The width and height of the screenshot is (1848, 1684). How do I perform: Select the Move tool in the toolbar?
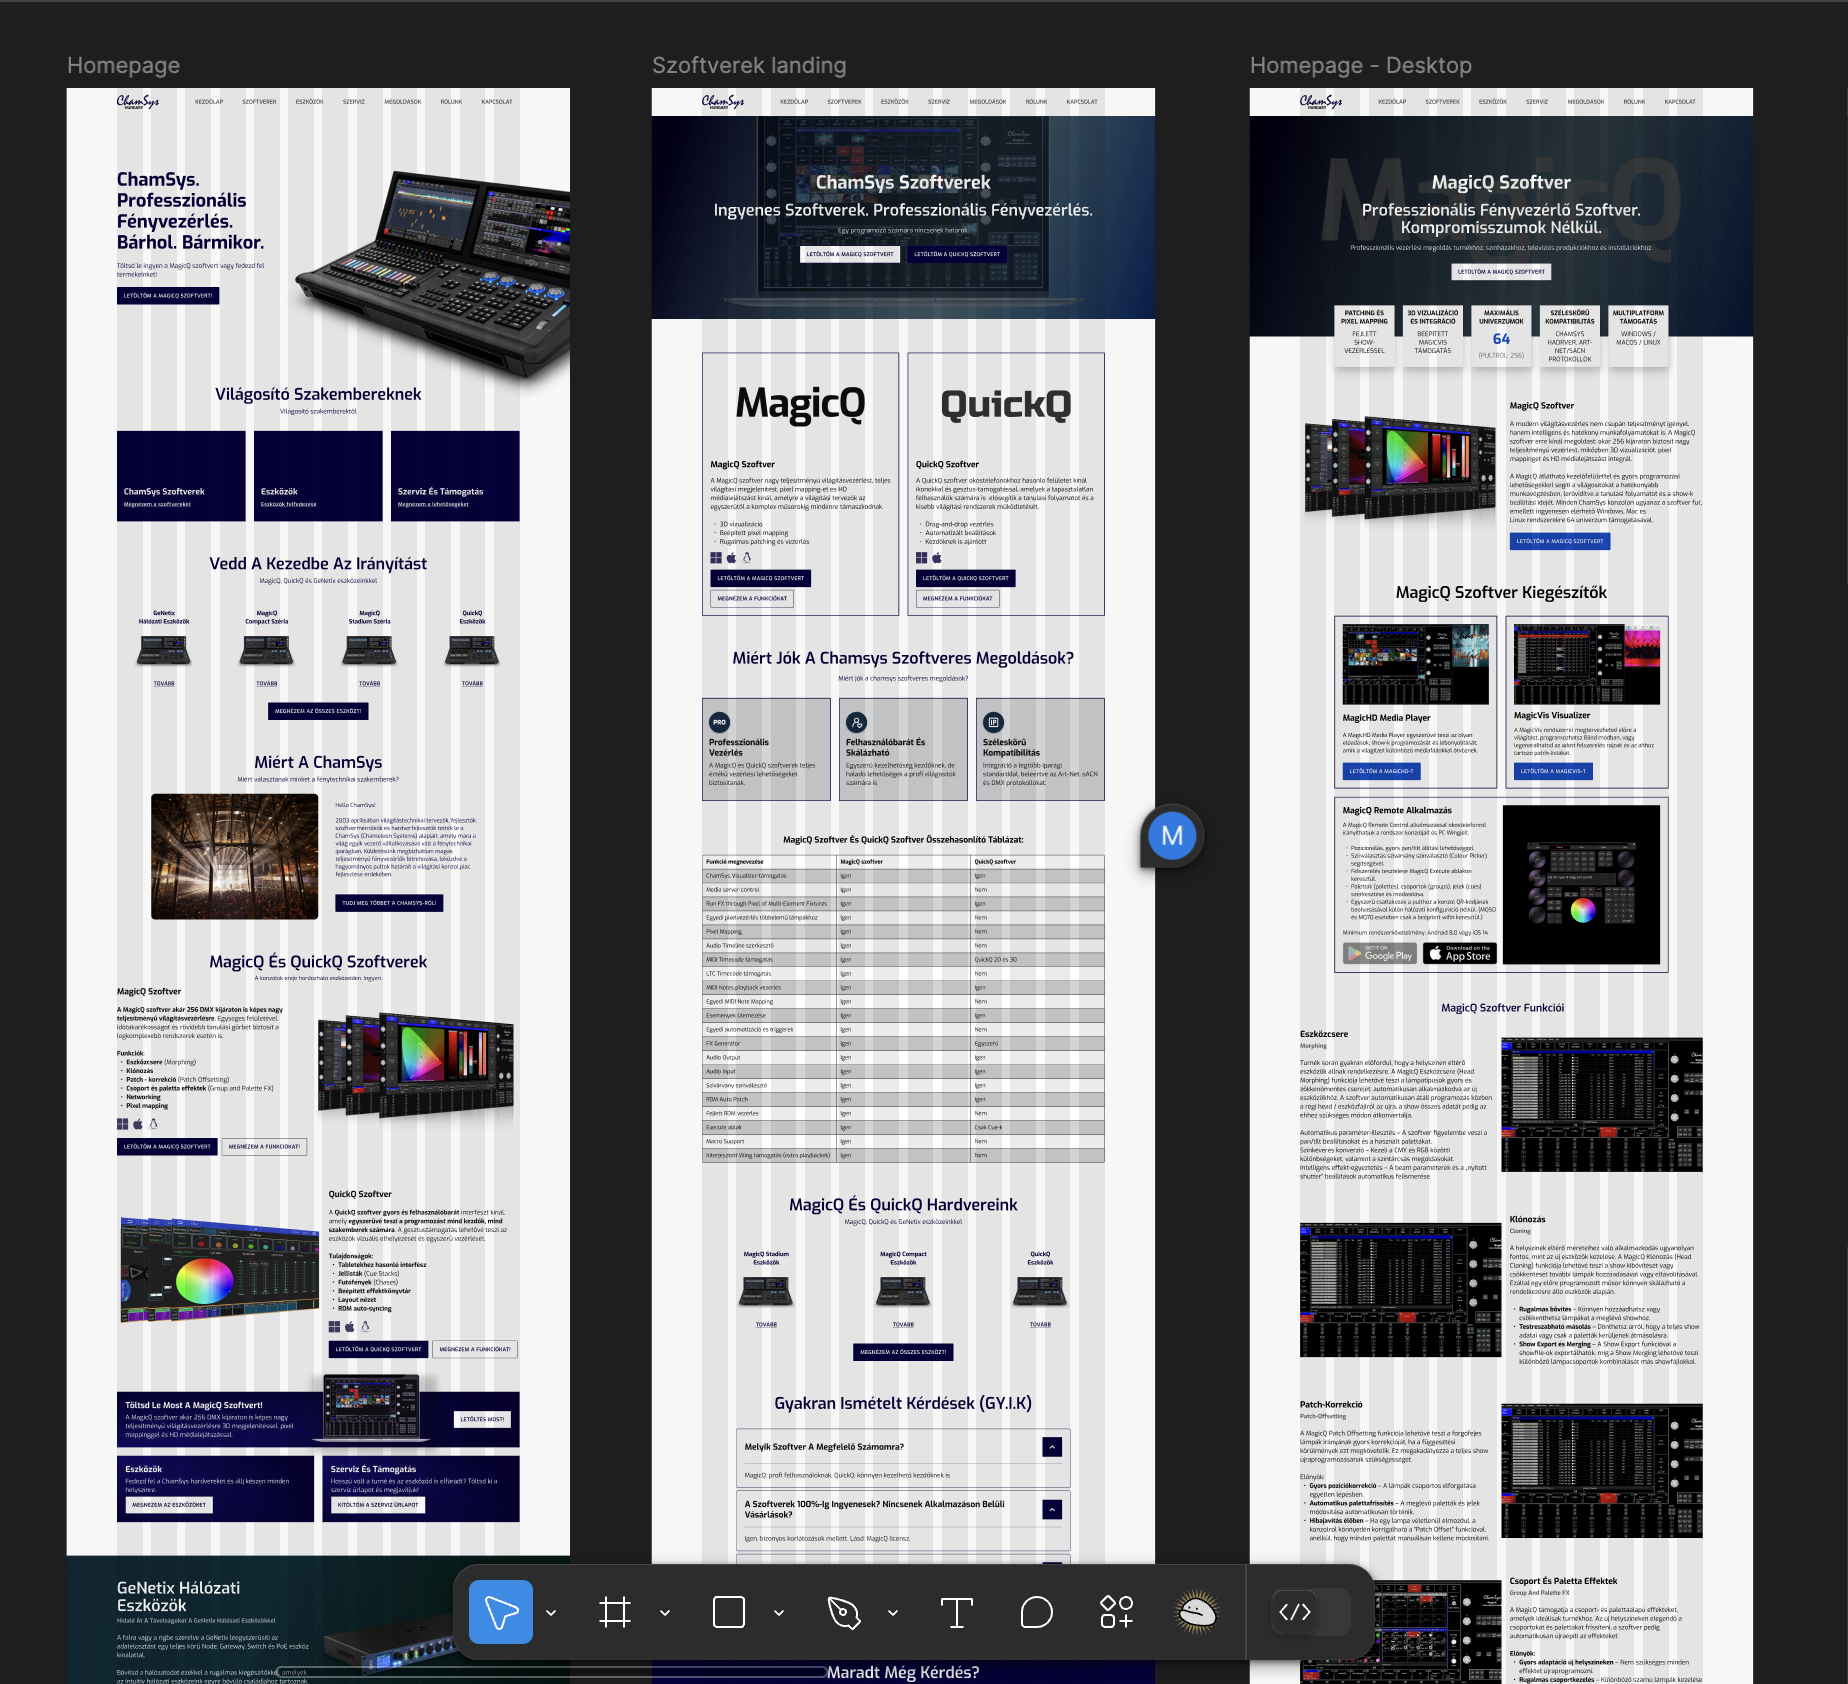pos(501,1611)
